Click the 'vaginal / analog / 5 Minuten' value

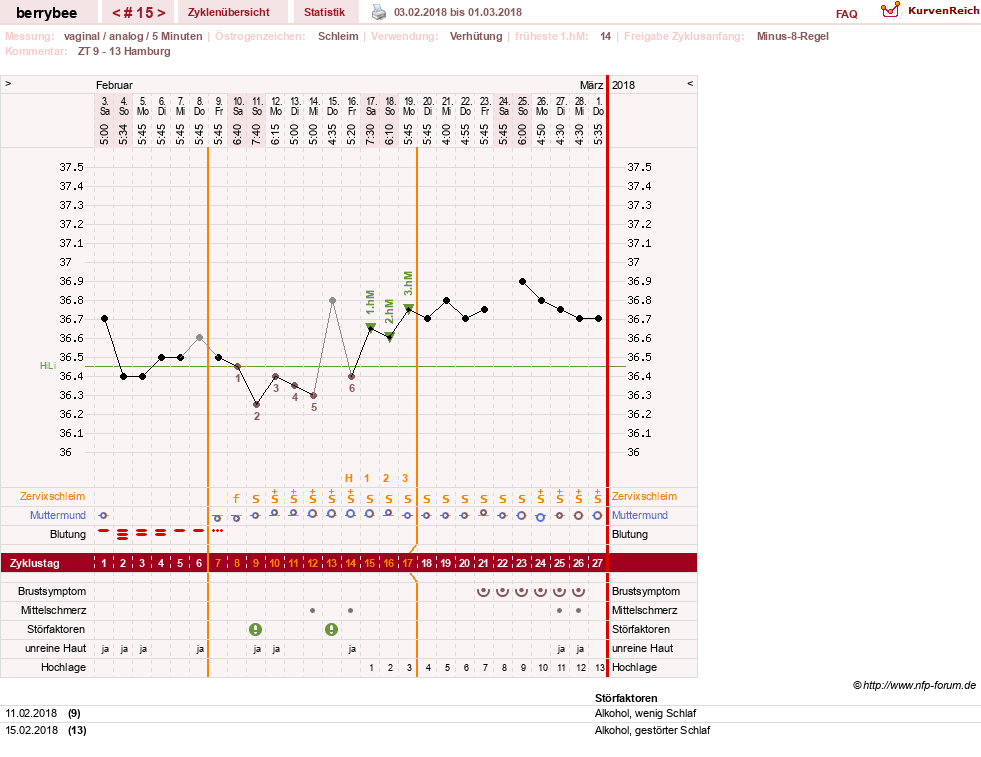pos(133,36)
